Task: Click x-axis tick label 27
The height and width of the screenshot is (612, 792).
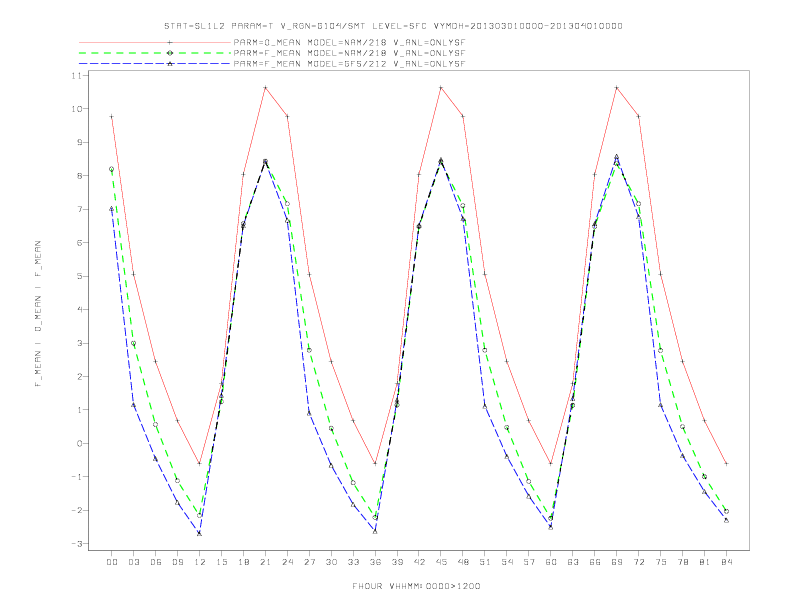Action: click(x=309, y=562)
